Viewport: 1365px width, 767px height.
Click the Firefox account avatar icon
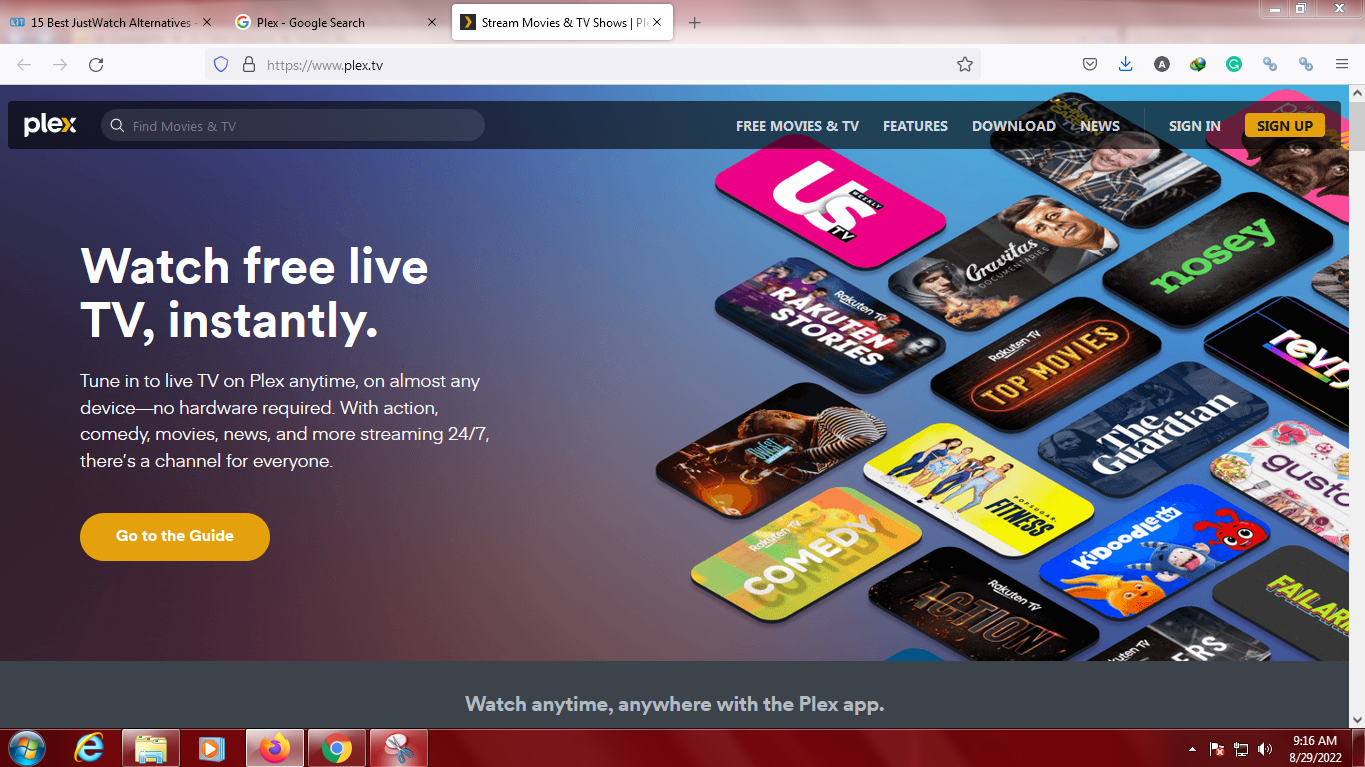coord(1161,65)
